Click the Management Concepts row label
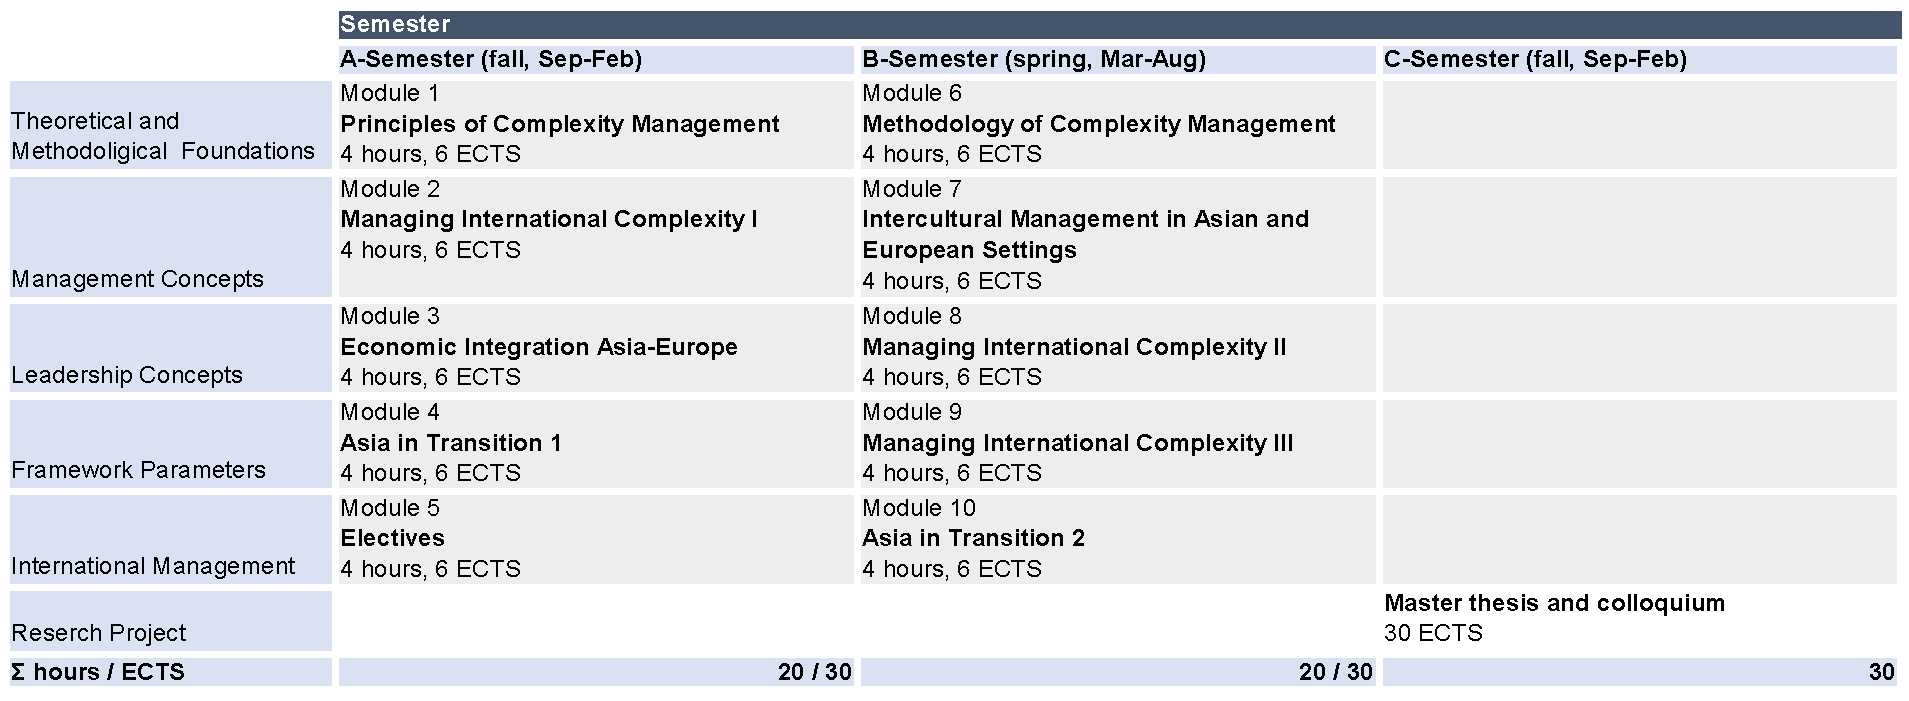Screen dimensions: 1909x701 tap(171, 237)
